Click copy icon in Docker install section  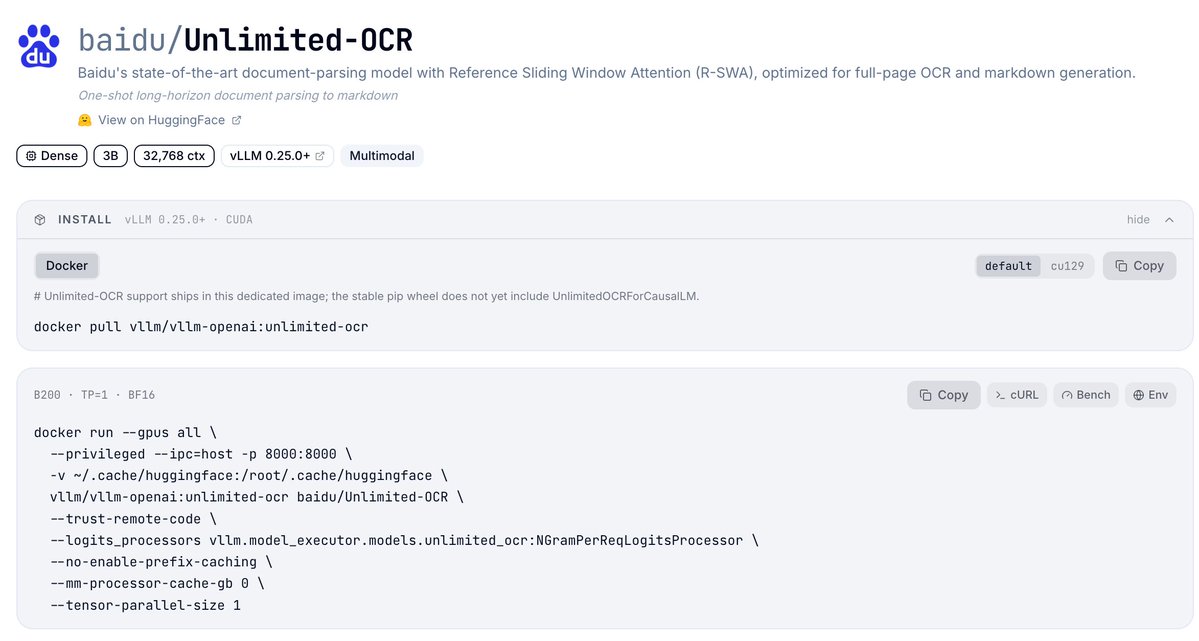point(1121,266)
